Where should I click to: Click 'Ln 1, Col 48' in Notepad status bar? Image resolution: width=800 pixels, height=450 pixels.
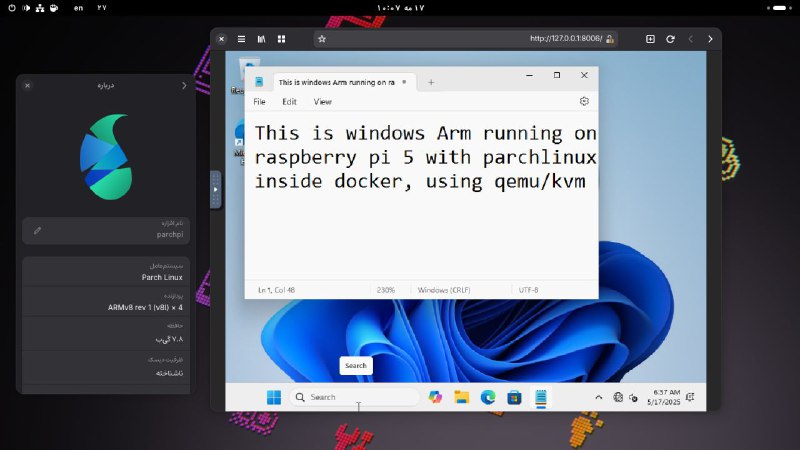276,290
